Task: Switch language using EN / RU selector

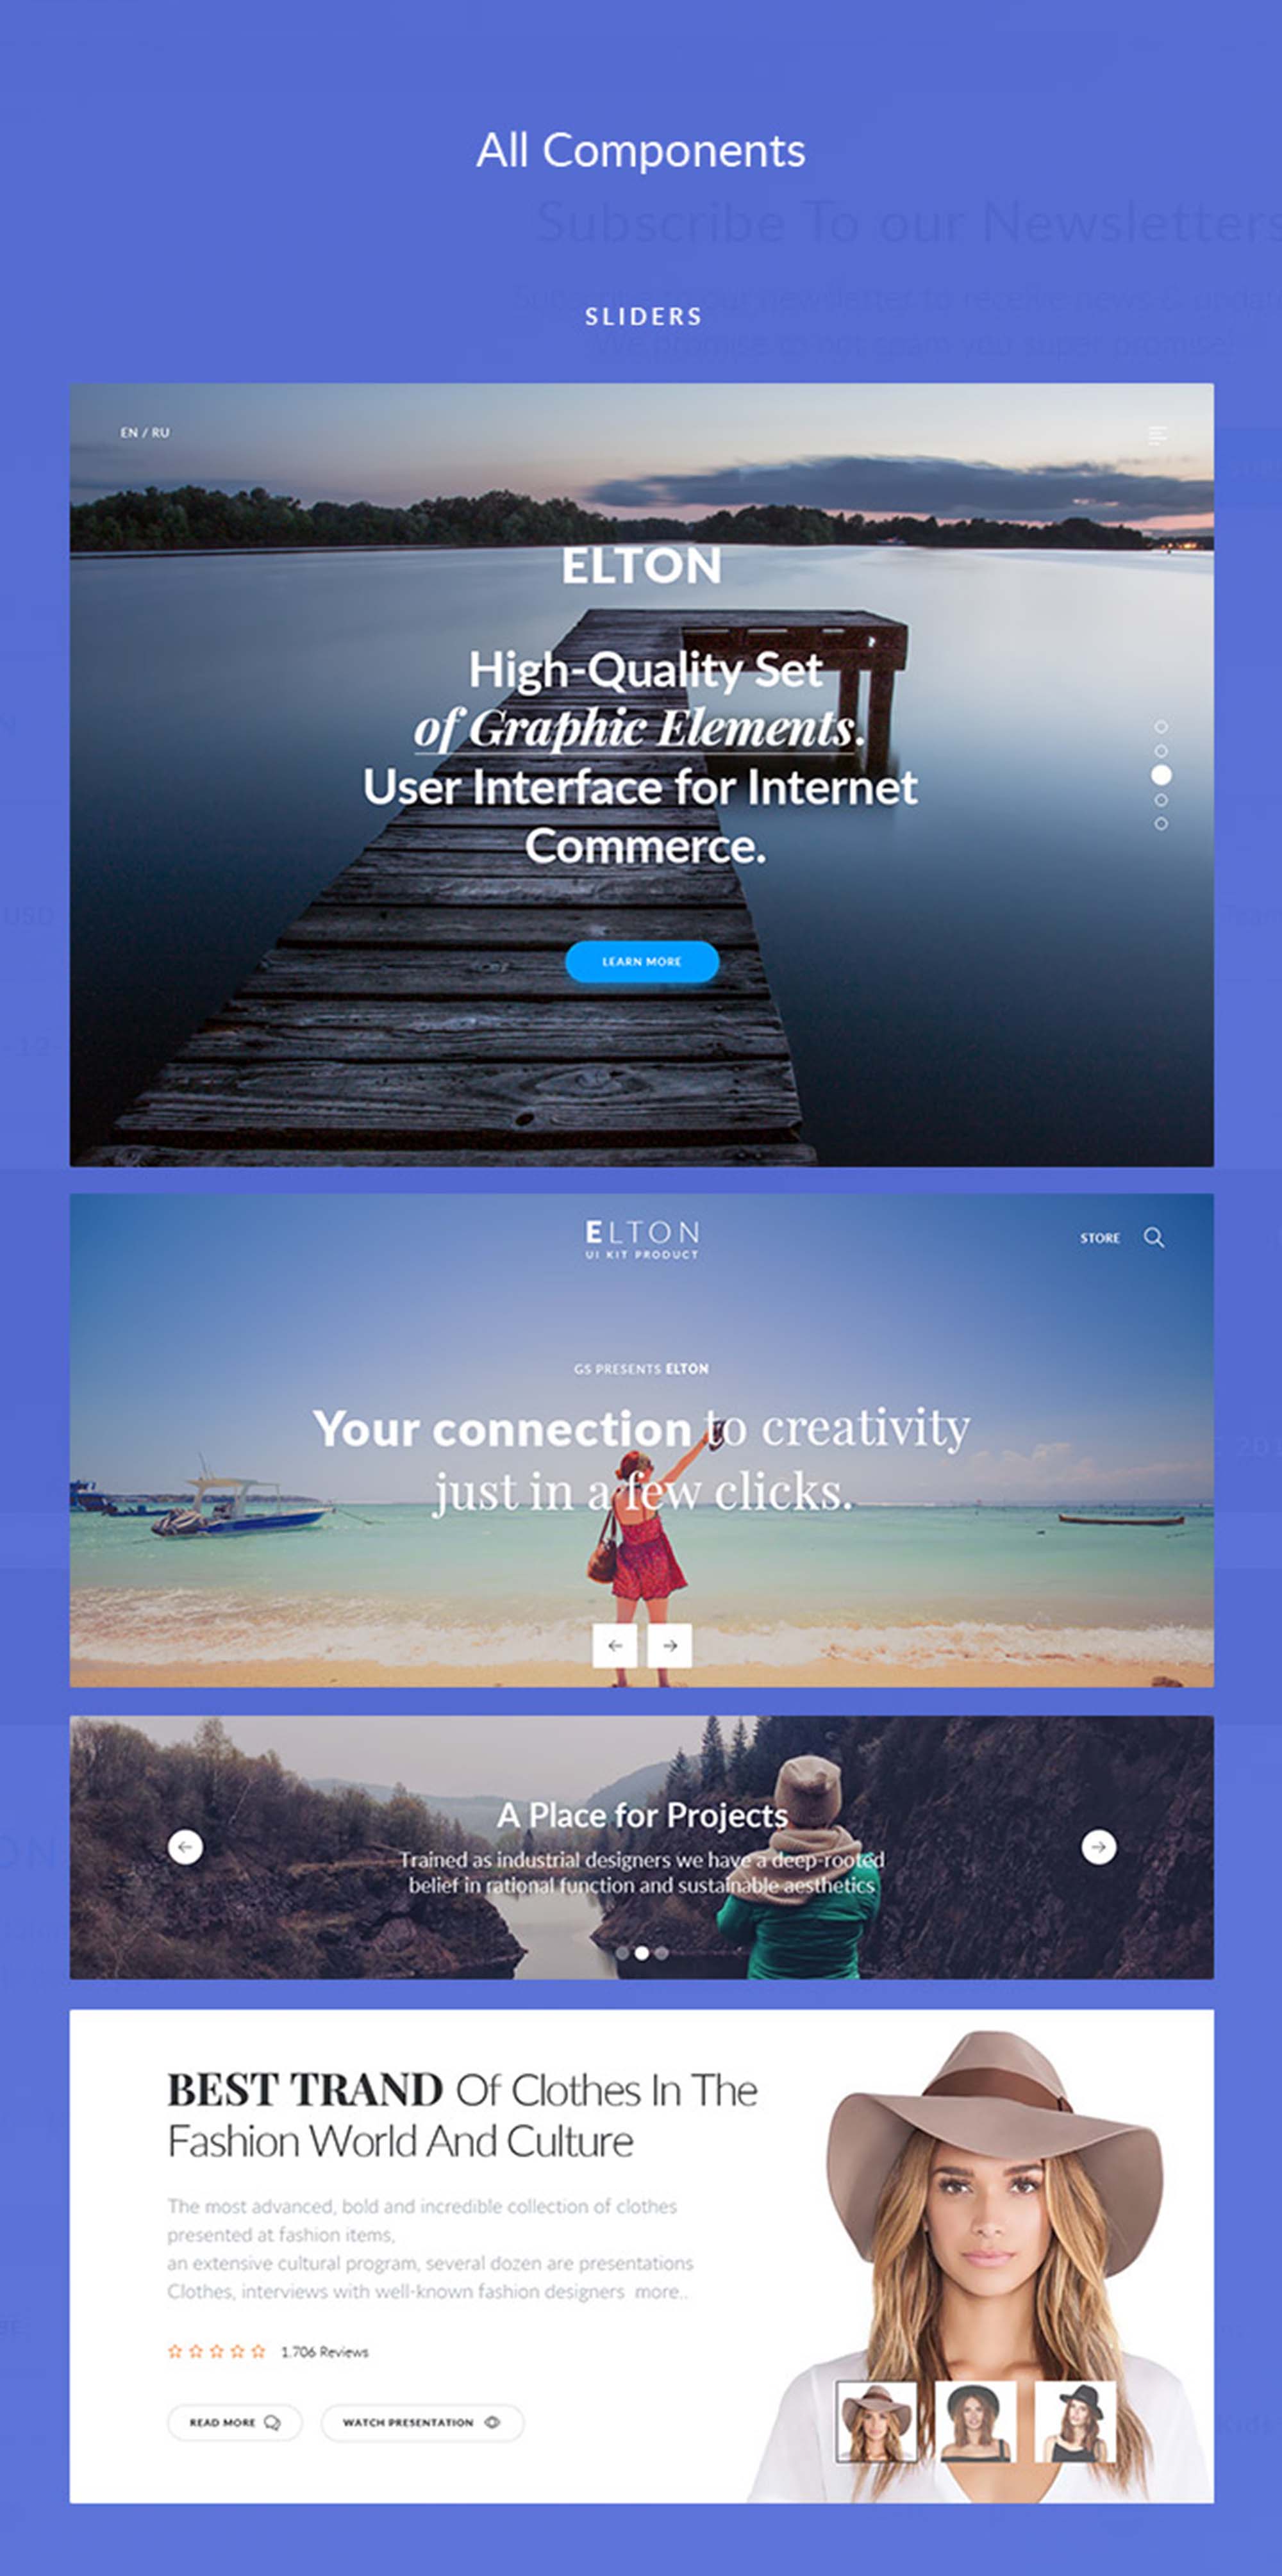Action: point(145,432)
